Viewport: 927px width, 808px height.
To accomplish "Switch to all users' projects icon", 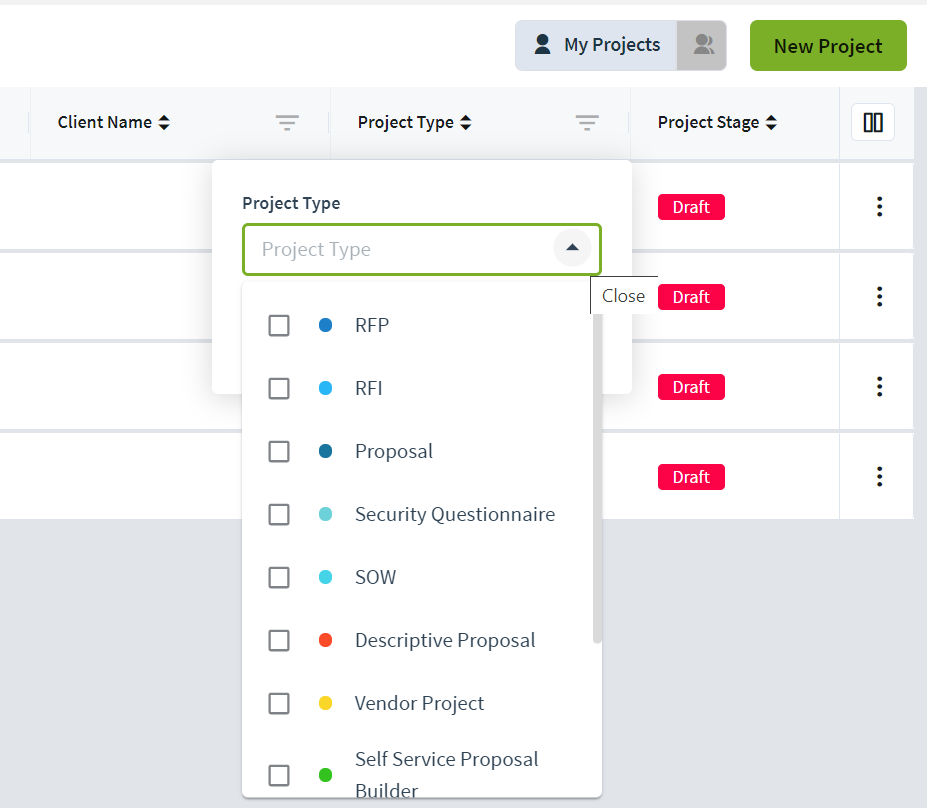I will 702,45.
